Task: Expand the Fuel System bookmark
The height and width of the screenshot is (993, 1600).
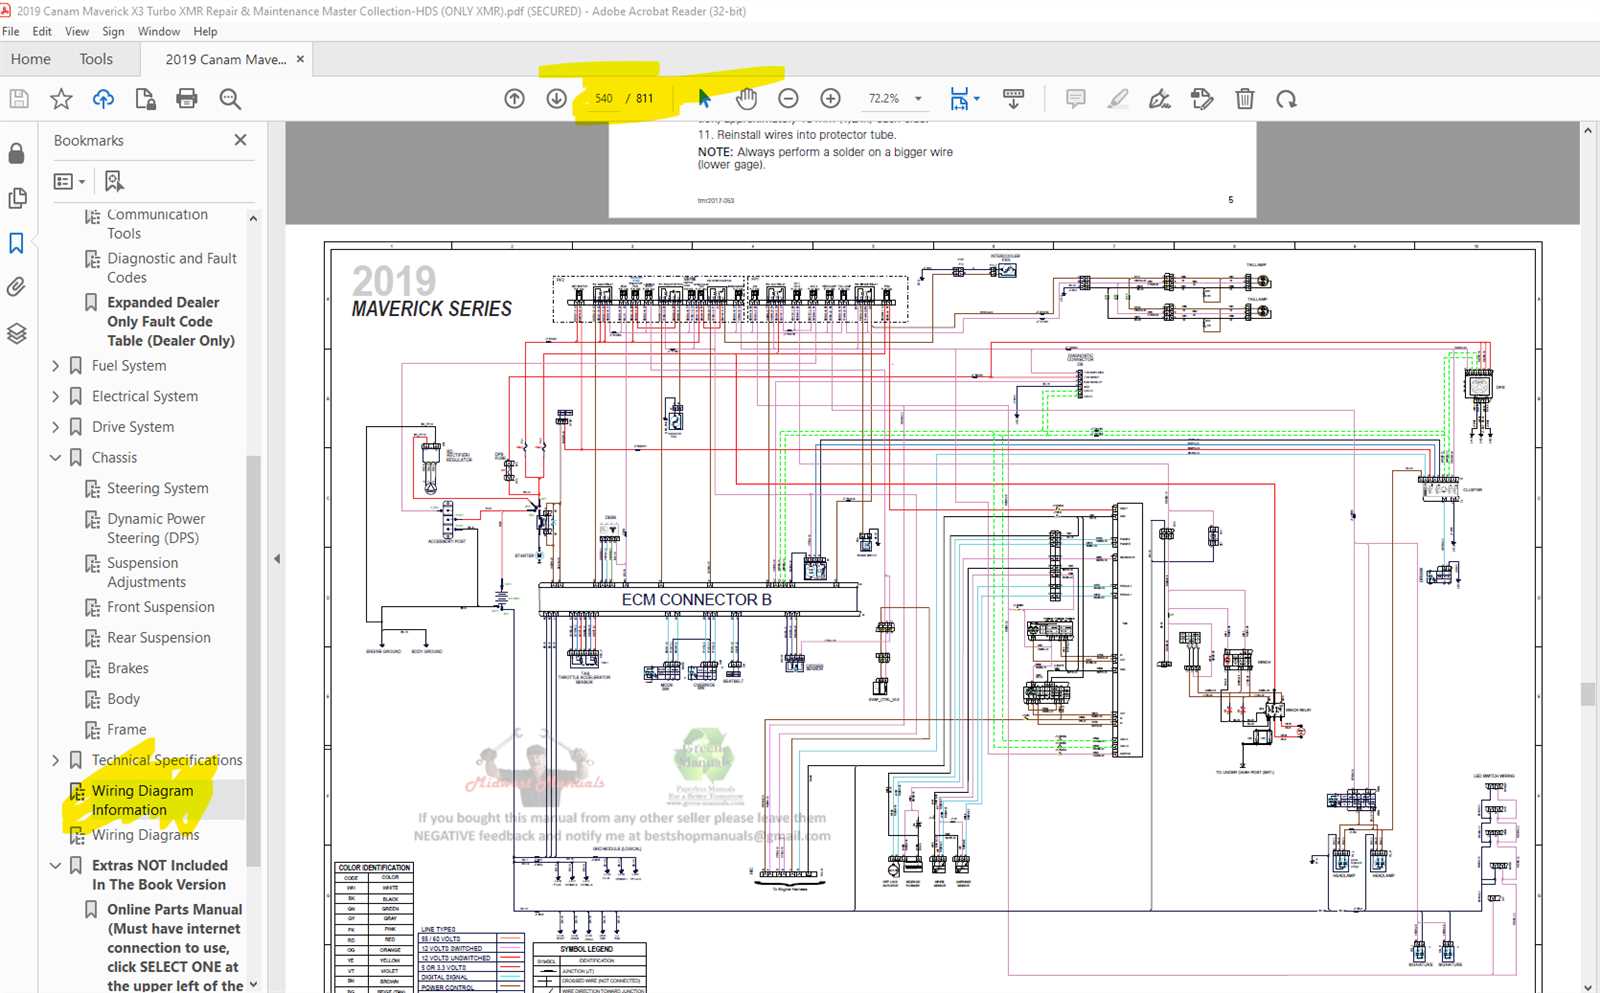Action: 55,366
